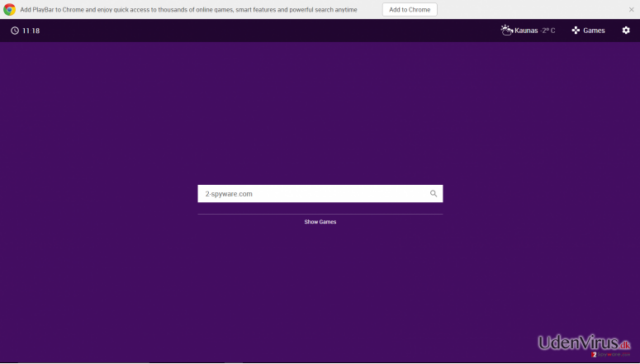Click the 11:18 time display
640x364 pixels.
(31, 31)
